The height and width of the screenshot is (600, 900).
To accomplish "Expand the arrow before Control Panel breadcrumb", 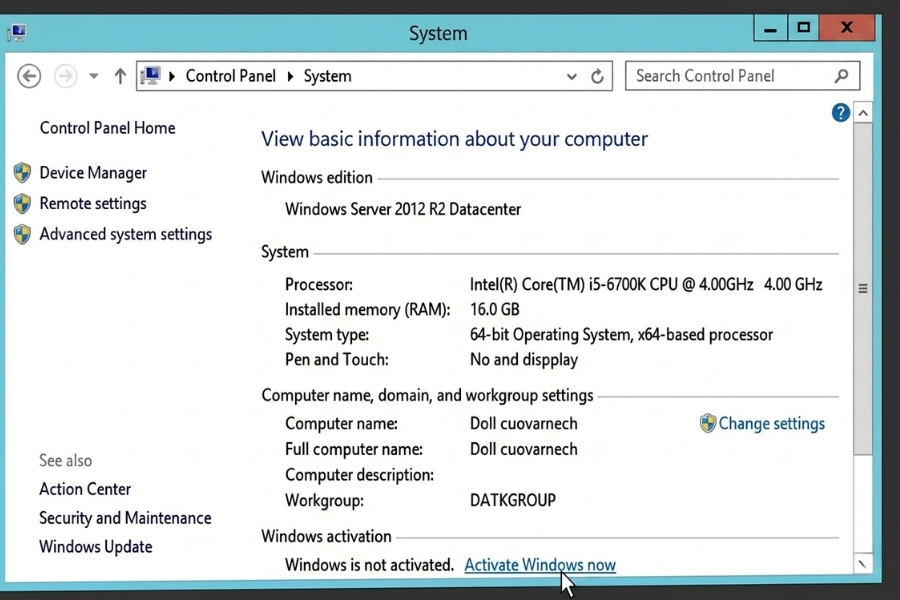I will [x=172, y=76].
